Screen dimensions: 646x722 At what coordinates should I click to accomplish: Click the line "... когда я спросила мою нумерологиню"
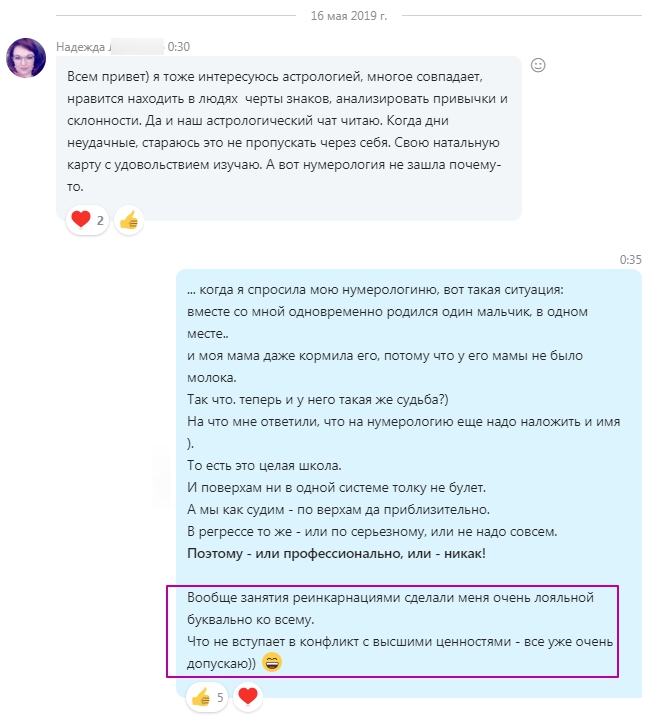pyautogui.click(x=375, y=290)
